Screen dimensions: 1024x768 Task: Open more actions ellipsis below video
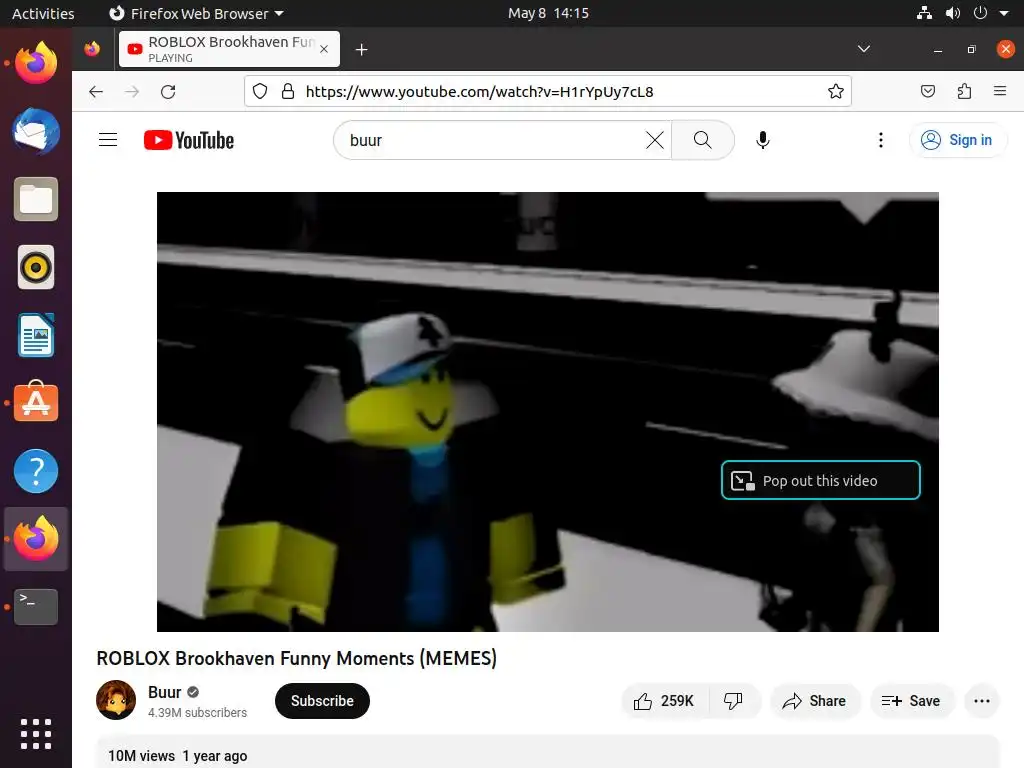[x=982, y=701]
